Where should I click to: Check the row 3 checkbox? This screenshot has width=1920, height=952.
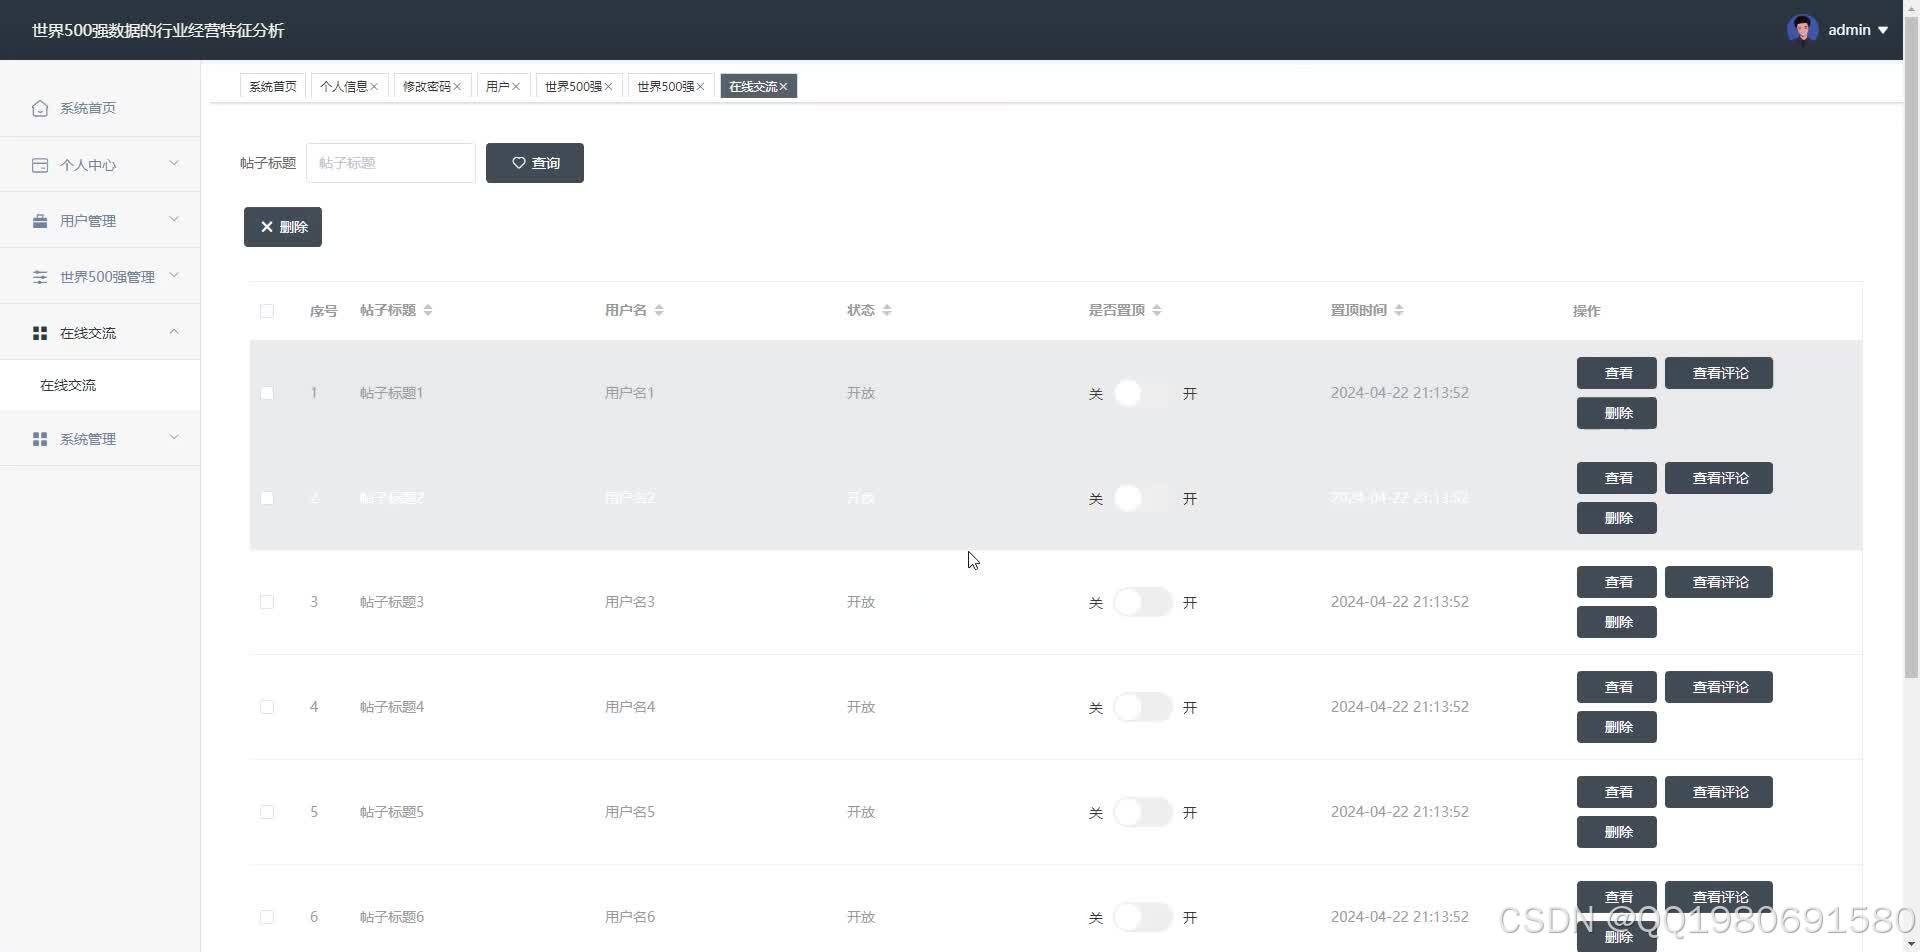(x=267, y=602)
